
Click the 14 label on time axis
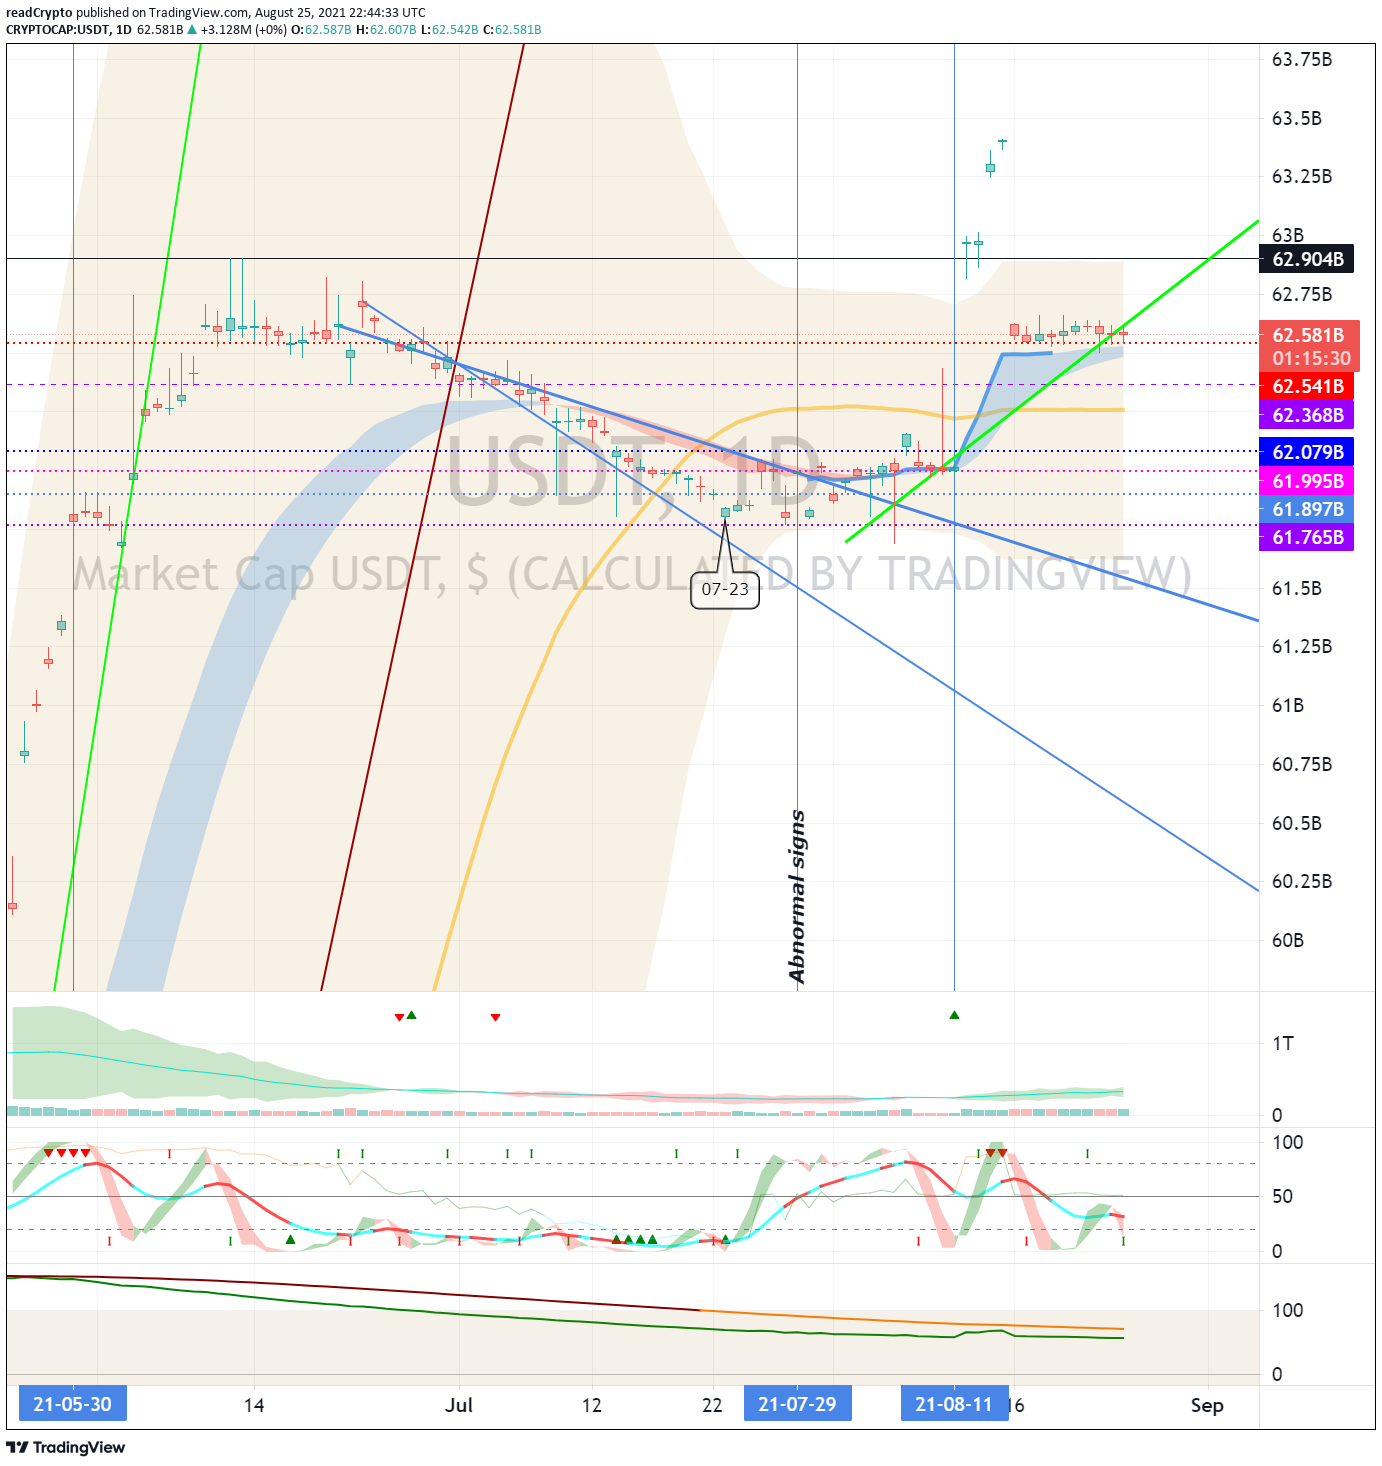254,1405
